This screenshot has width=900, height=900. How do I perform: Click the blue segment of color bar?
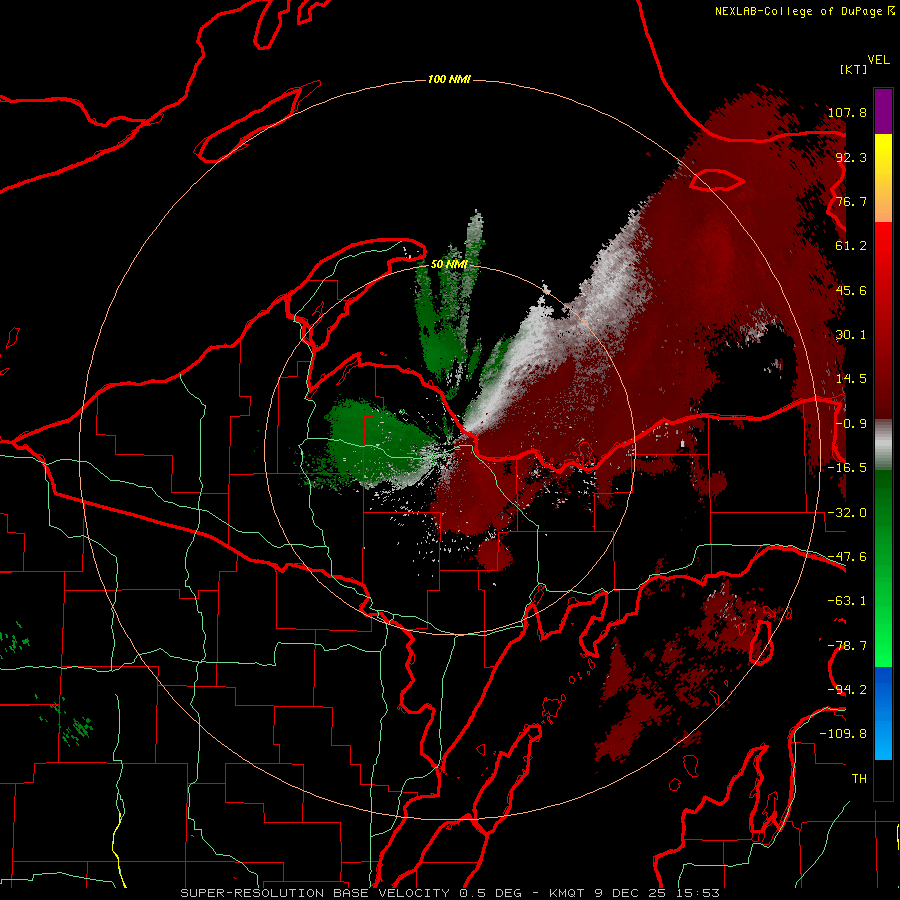(x=883, y=713)
